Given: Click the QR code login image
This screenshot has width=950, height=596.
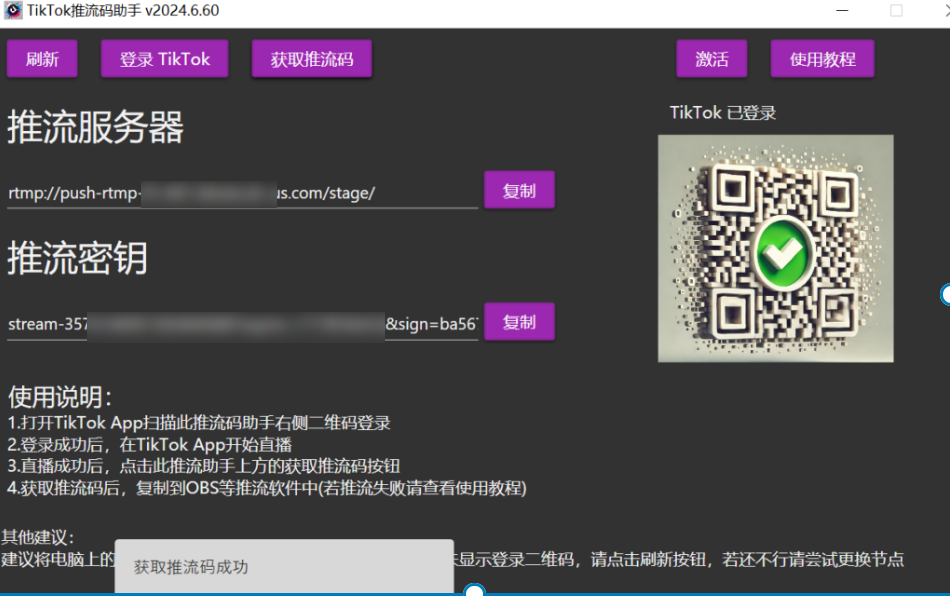Looking at the screenshot, I should click(776, 248).
